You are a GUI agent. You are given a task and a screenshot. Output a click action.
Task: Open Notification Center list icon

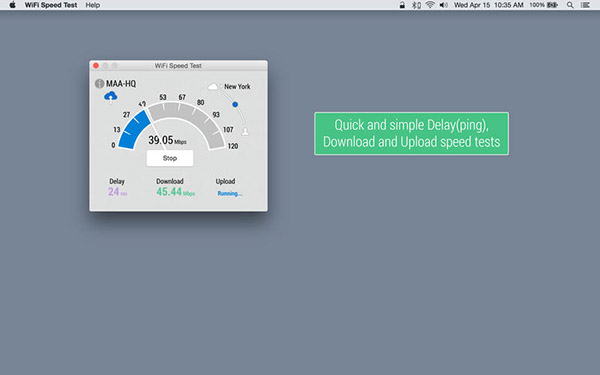tap(585, 5)
